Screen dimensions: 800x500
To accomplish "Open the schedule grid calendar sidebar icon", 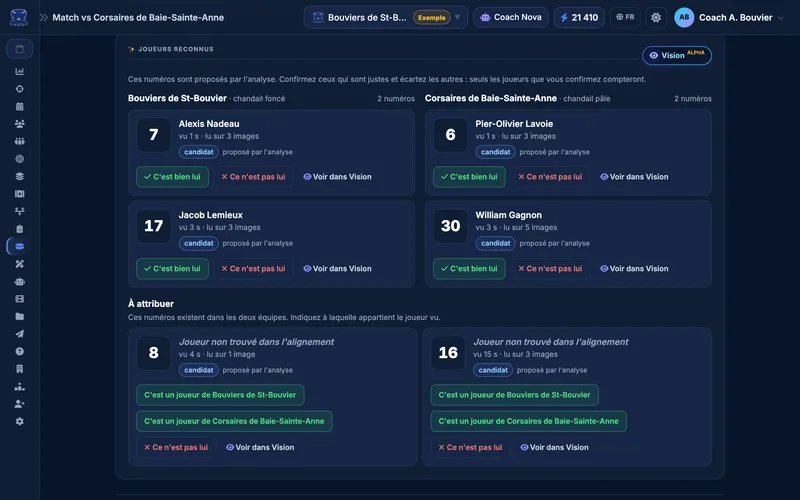I will 19,107.
